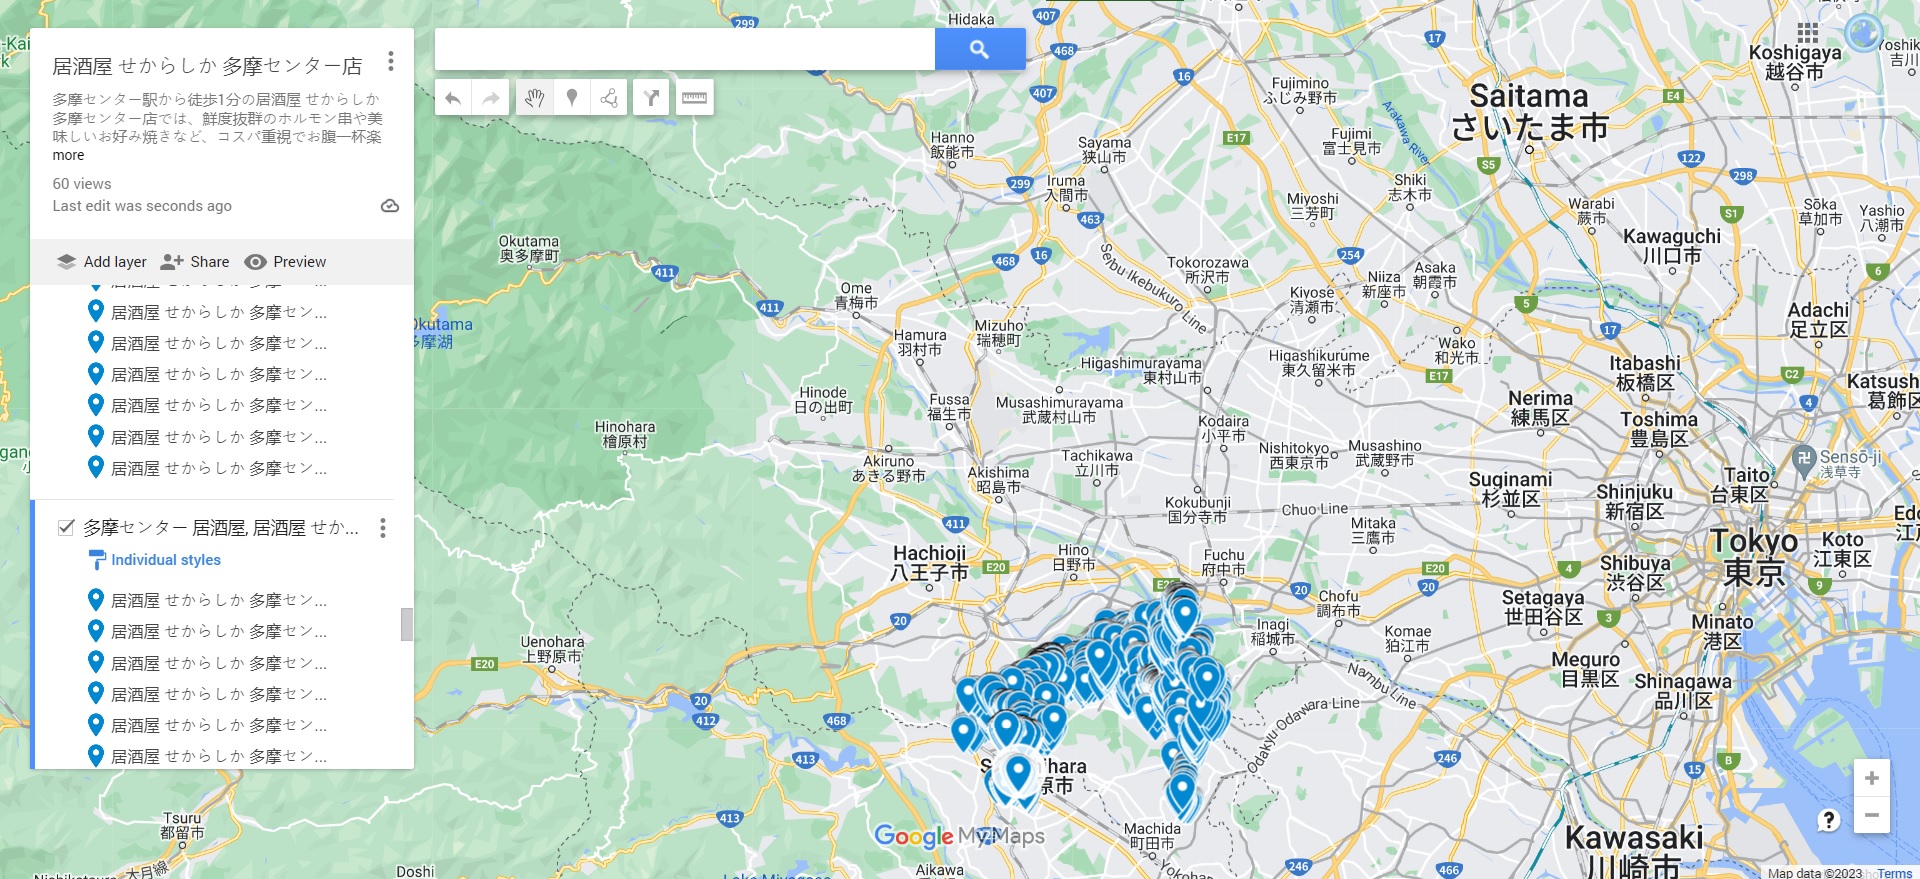Click the map title 居酒屋 せからしか 多摩センター店

[207, 66]
